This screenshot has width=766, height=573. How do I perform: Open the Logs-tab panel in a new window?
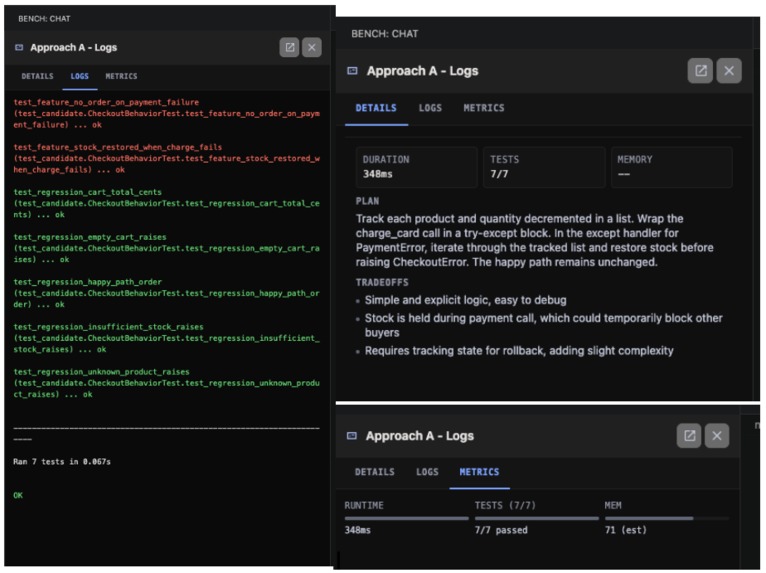289,47
